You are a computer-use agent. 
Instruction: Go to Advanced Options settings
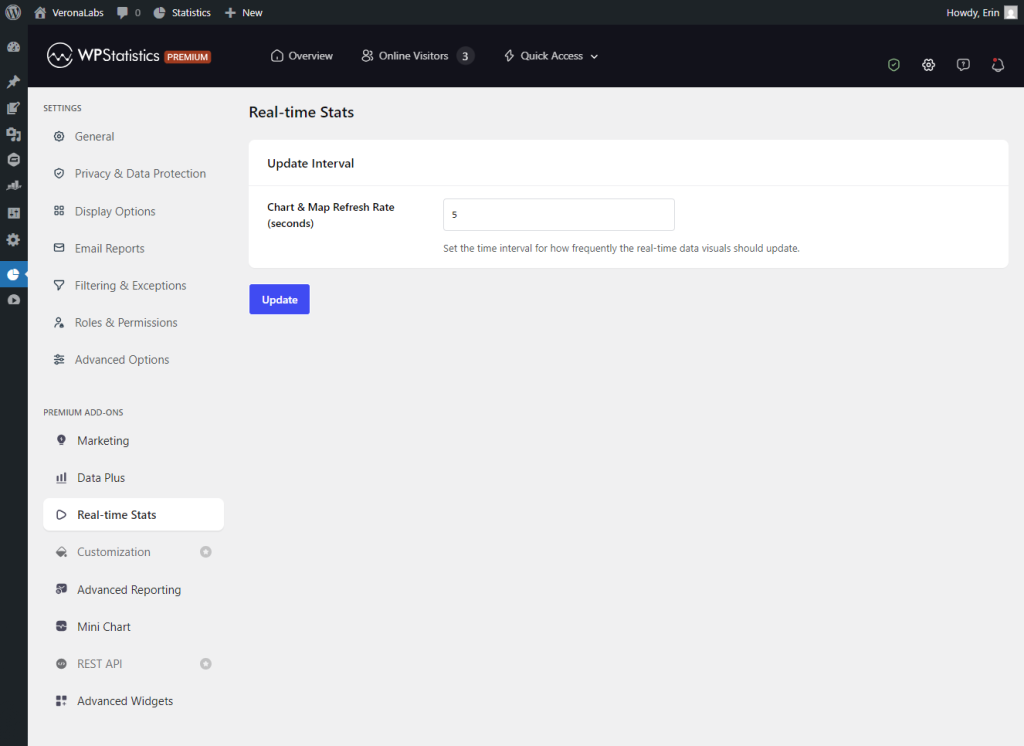click(123, 359)
